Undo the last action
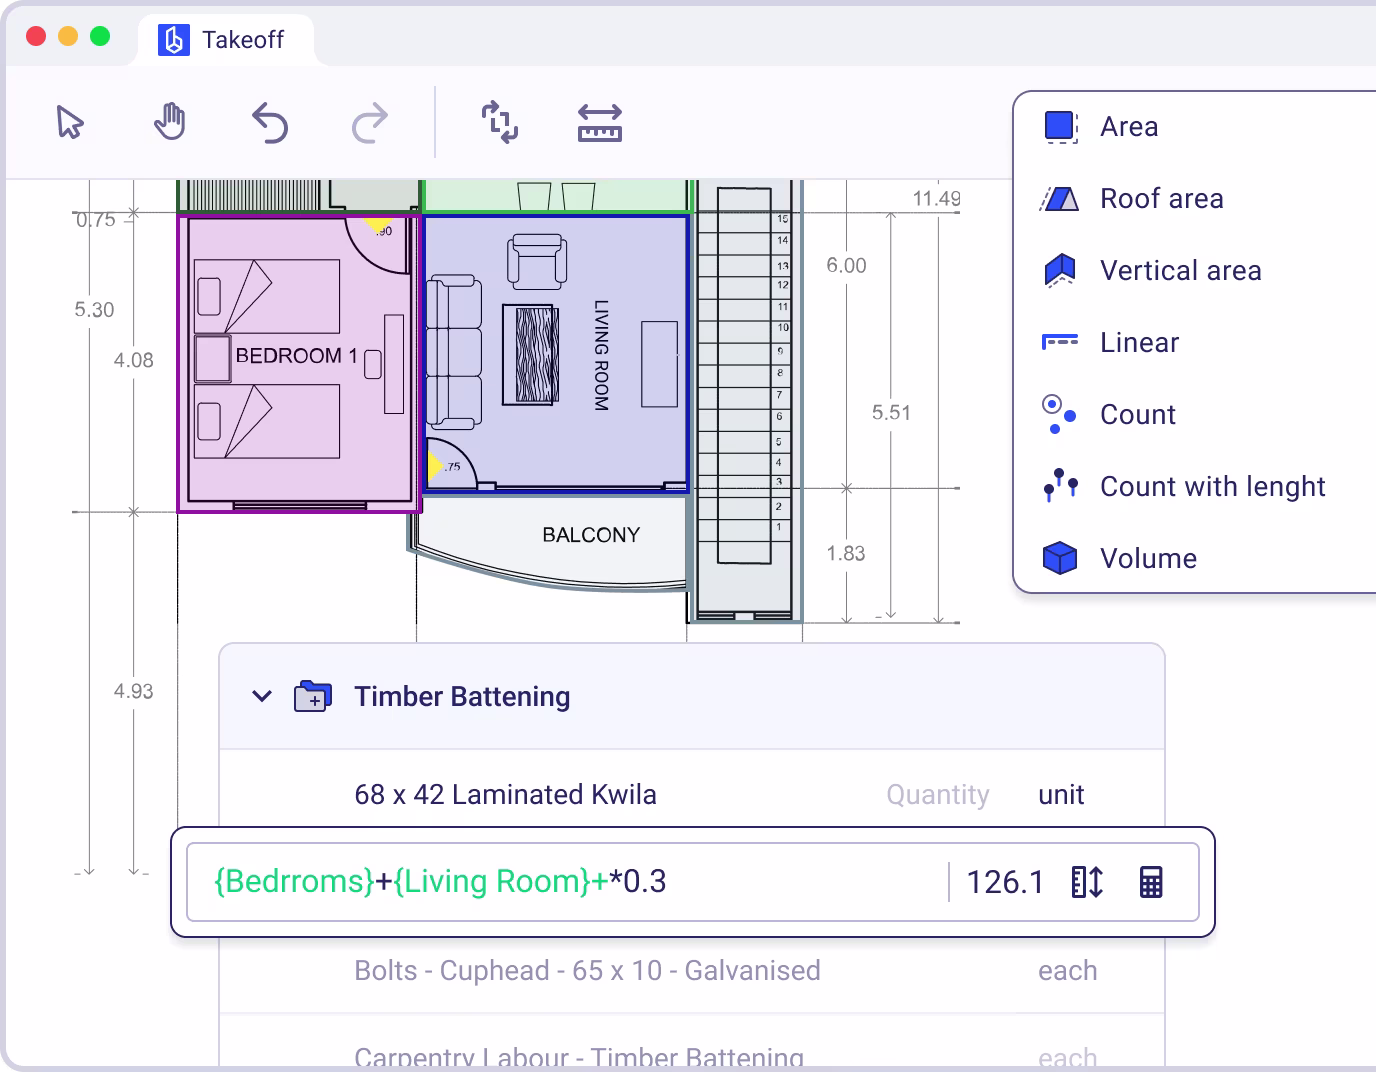Viewport: 1376px width, 1072px height. pos(269,123)
